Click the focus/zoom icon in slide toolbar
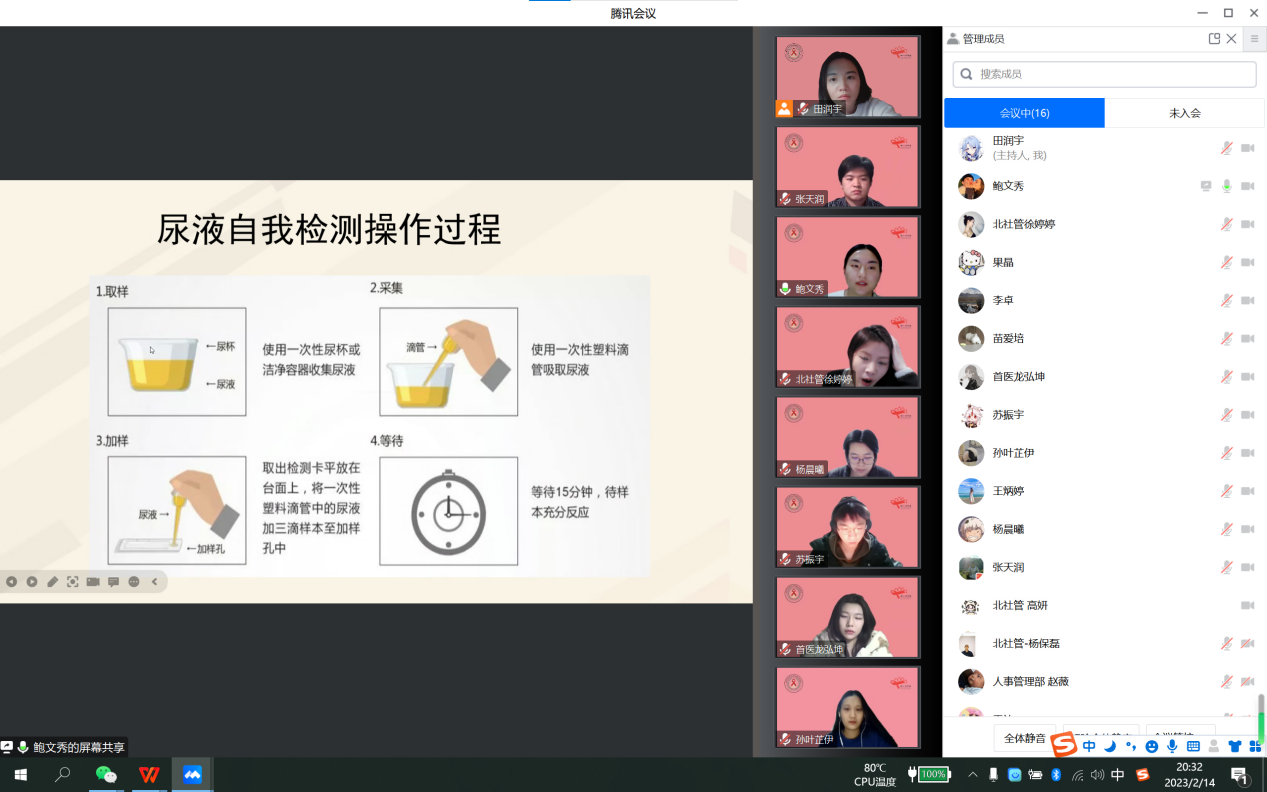Screen dimensions: 1267x792 point(73,582)
